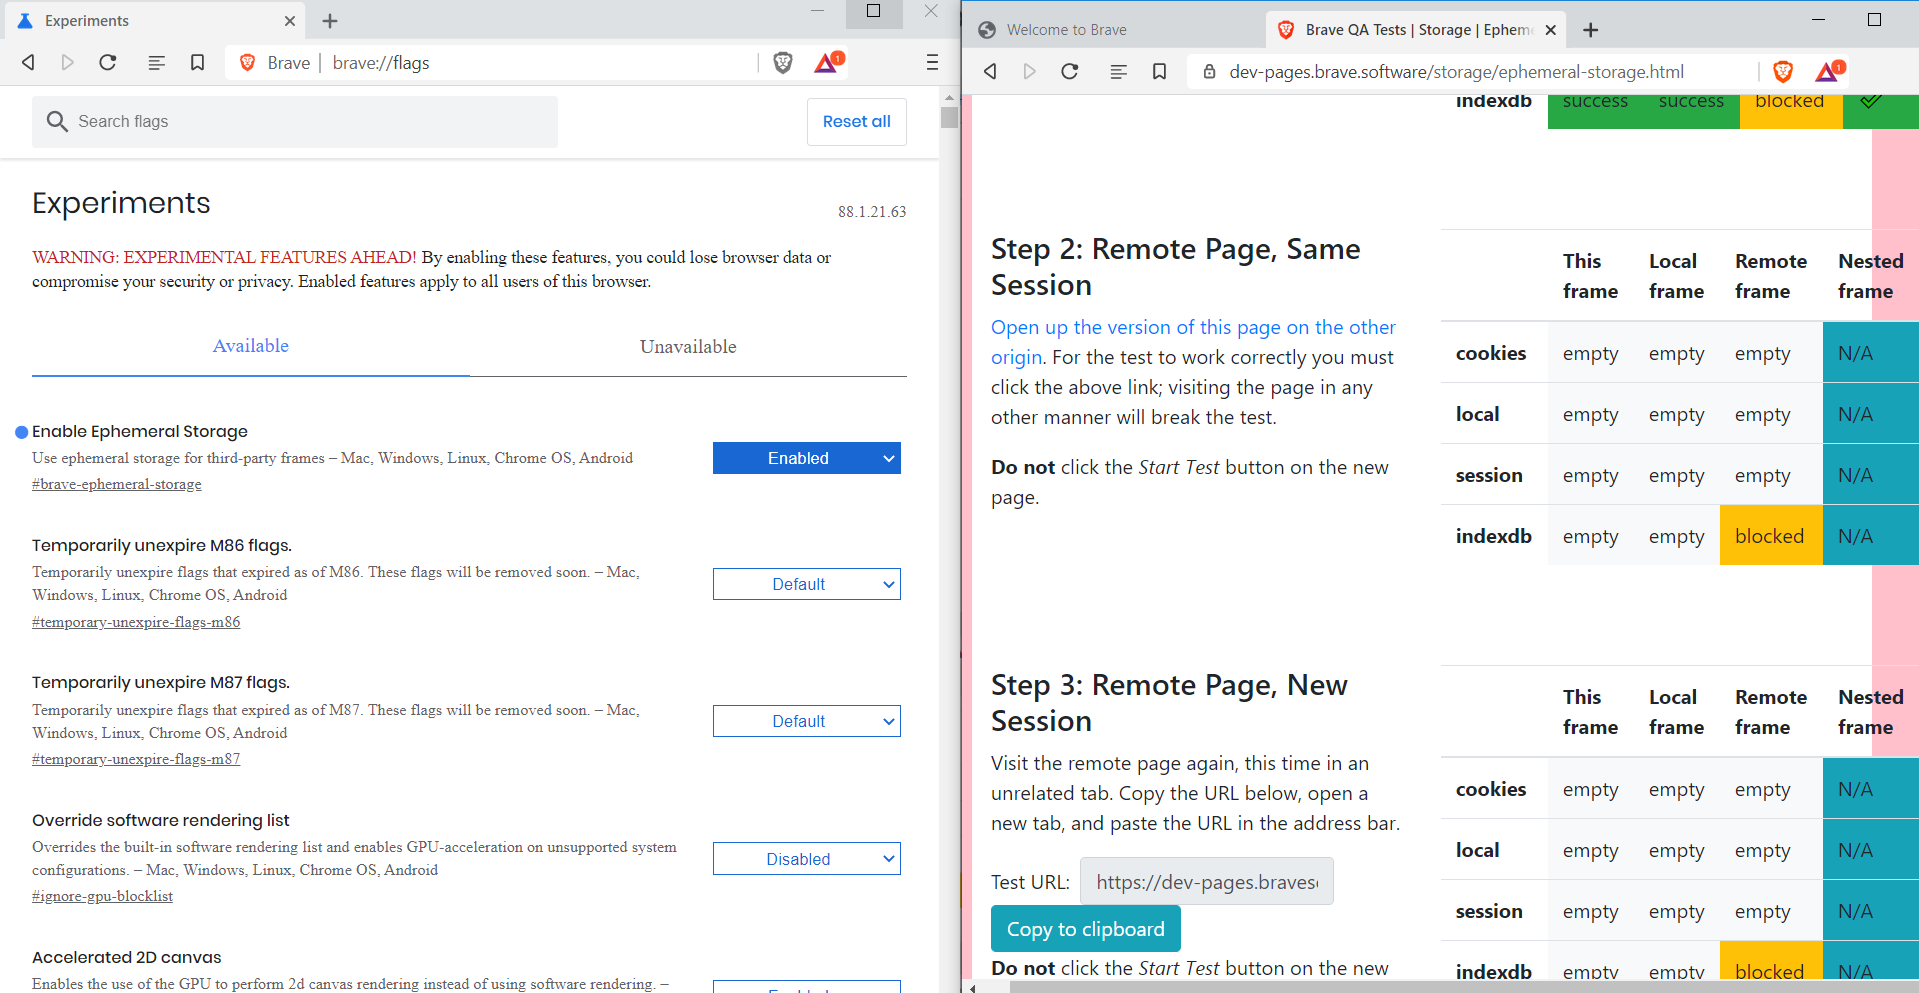Click padlock site info icon

tap(1209, 72)
